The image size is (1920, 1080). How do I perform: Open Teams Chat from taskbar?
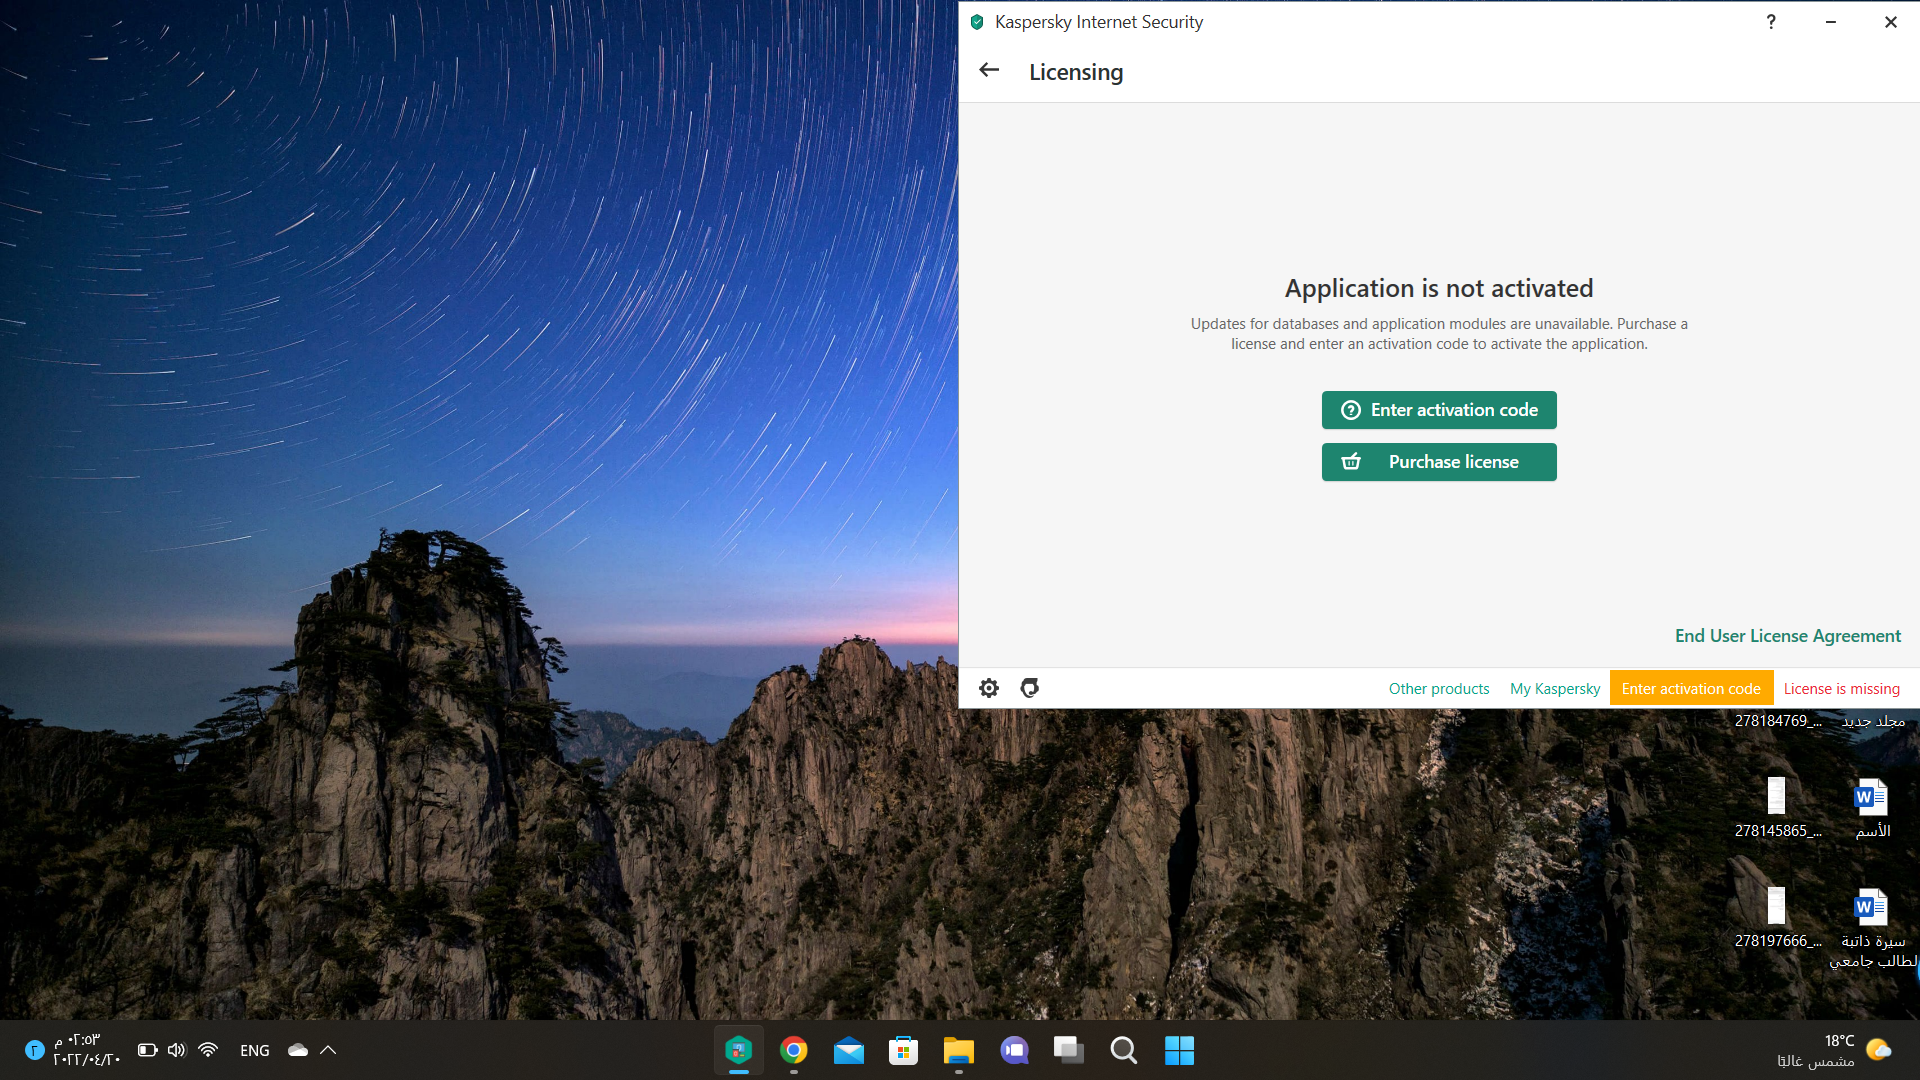pos(1014,1050)
